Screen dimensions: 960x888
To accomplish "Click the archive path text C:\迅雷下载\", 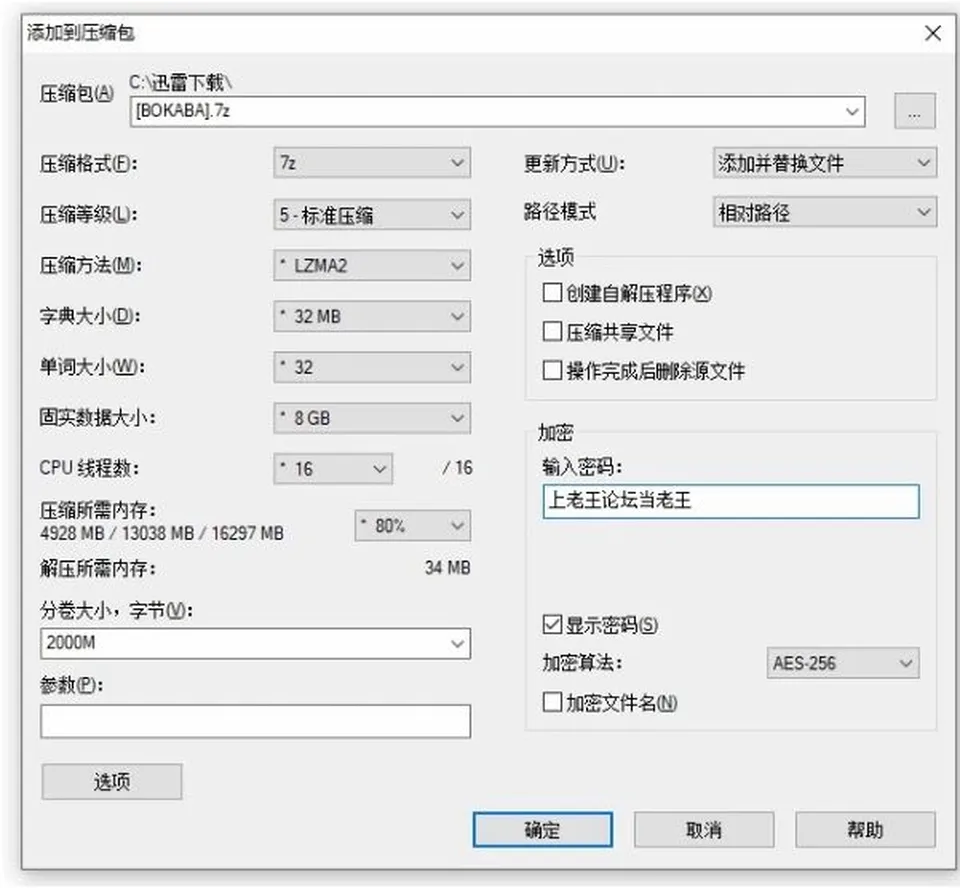I will (x=181, y=82).
